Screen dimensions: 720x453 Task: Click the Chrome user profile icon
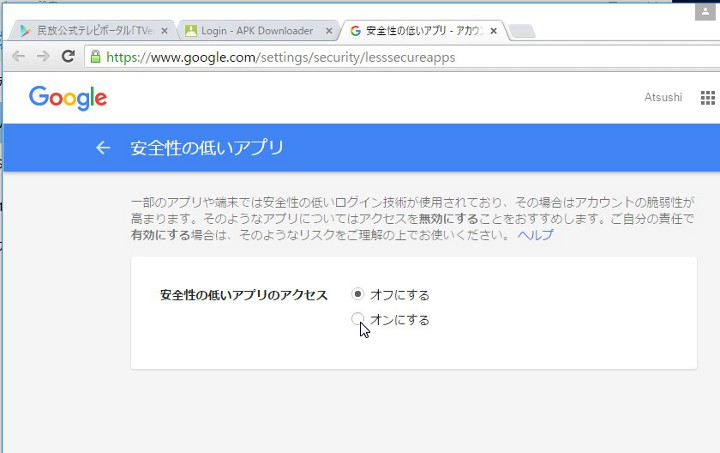pos(705,12)
